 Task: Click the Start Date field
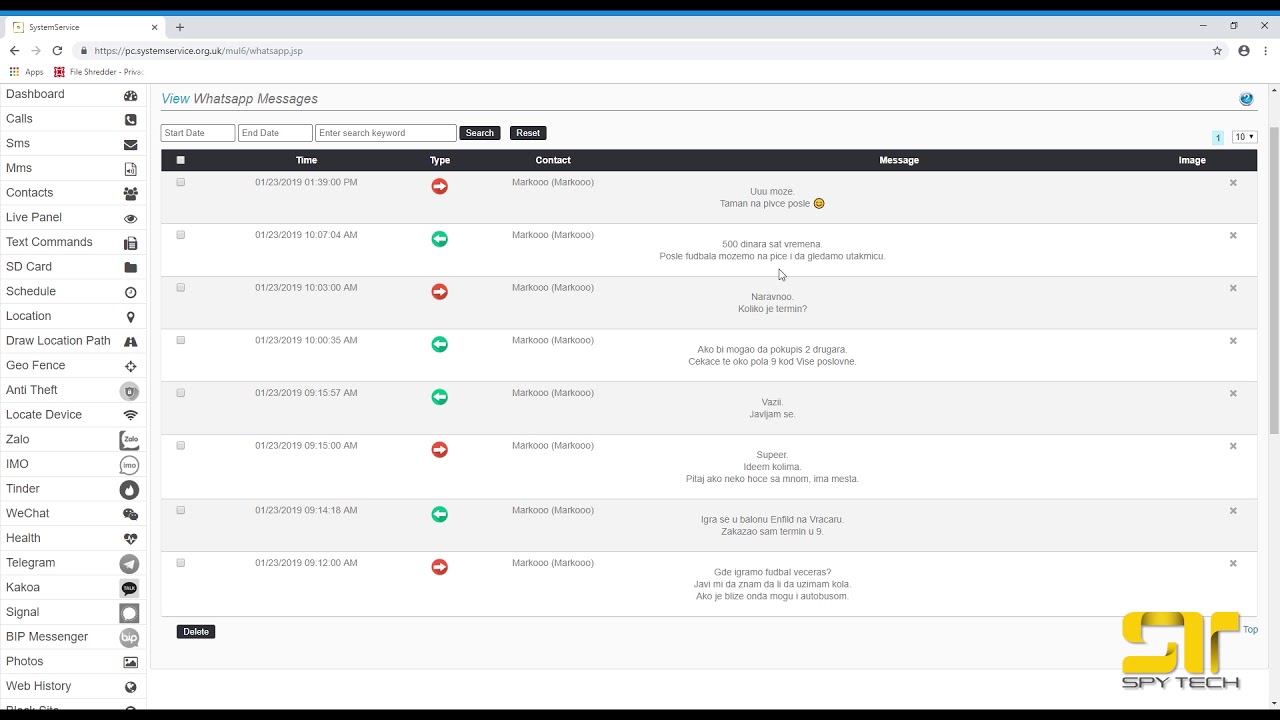198,133
